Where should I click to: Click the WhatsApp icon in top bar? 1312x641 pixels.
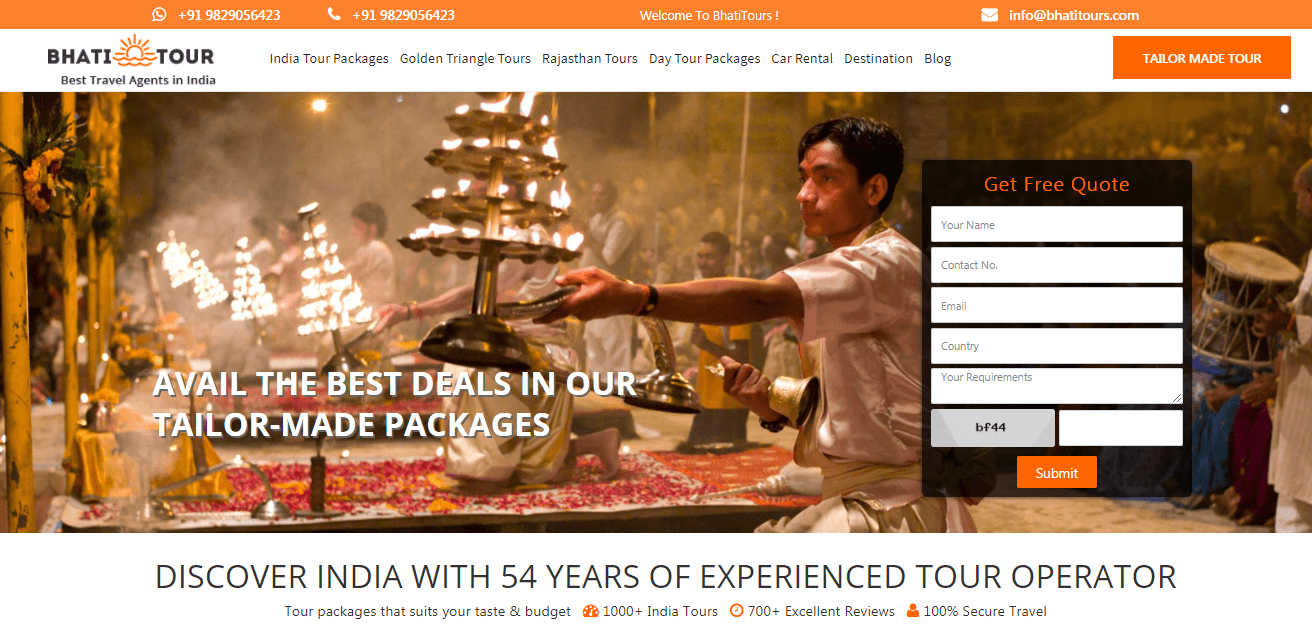point(160,15)
